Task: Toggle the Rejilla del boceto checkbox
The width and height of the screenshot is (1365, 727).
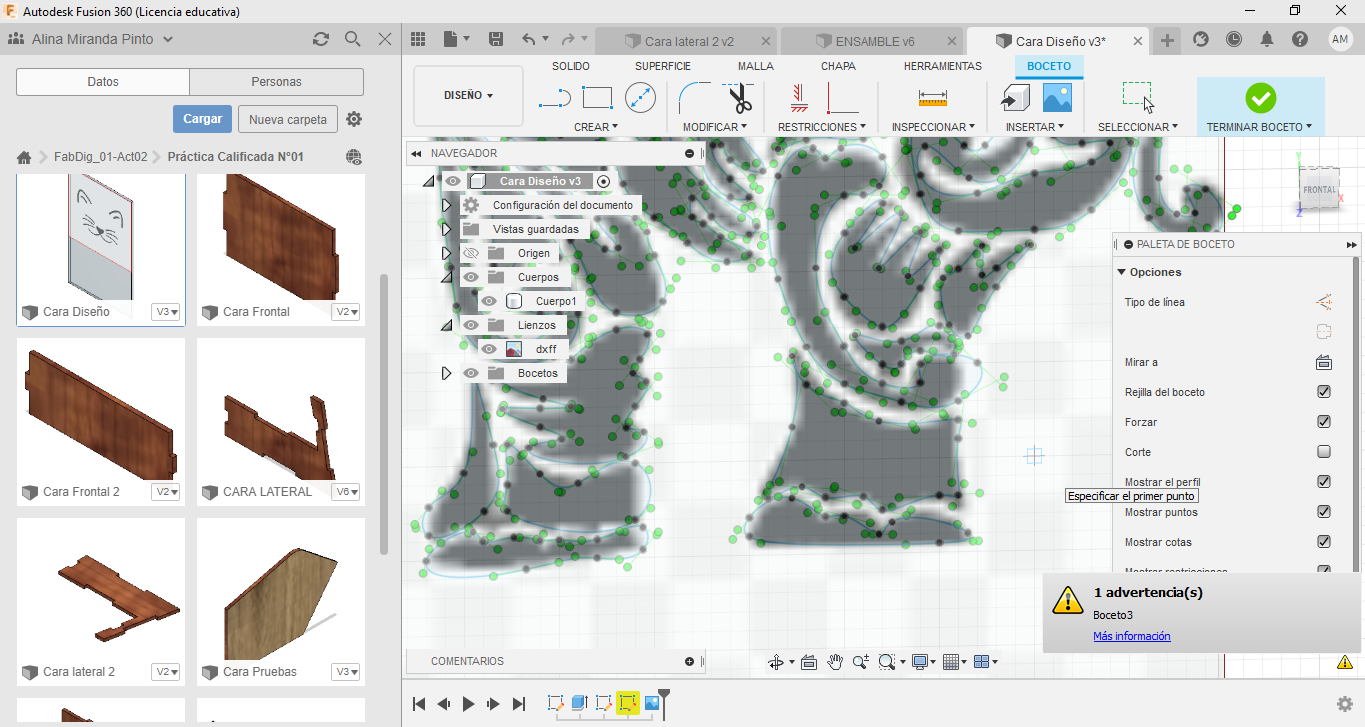Action: coord(1324,392)
